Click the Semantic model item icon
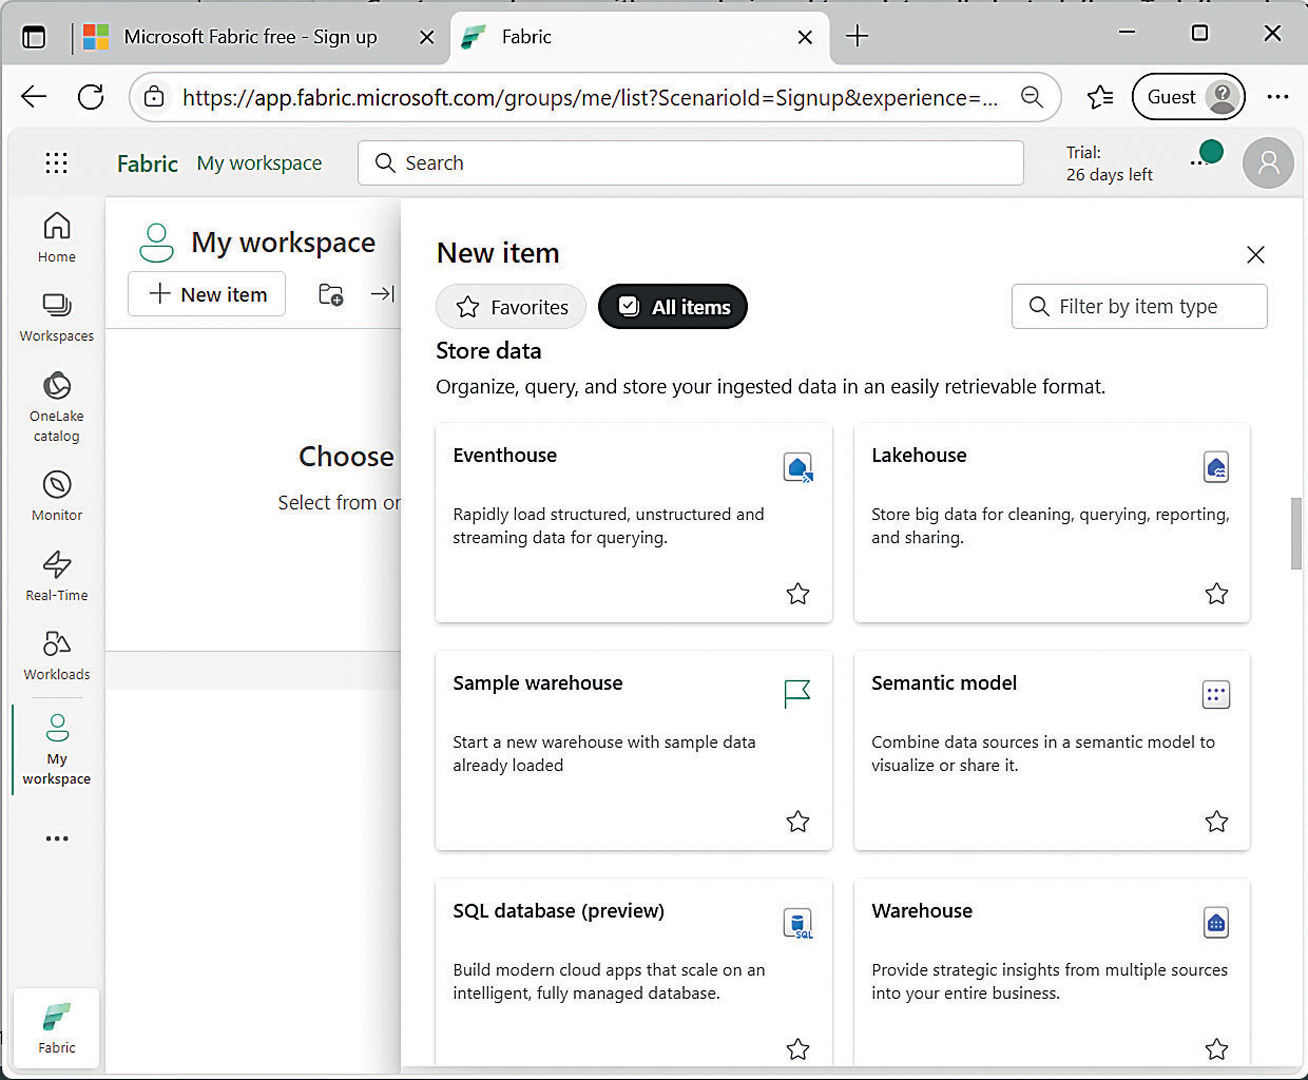The image size is (1308, 1080). pos(1216,694)
